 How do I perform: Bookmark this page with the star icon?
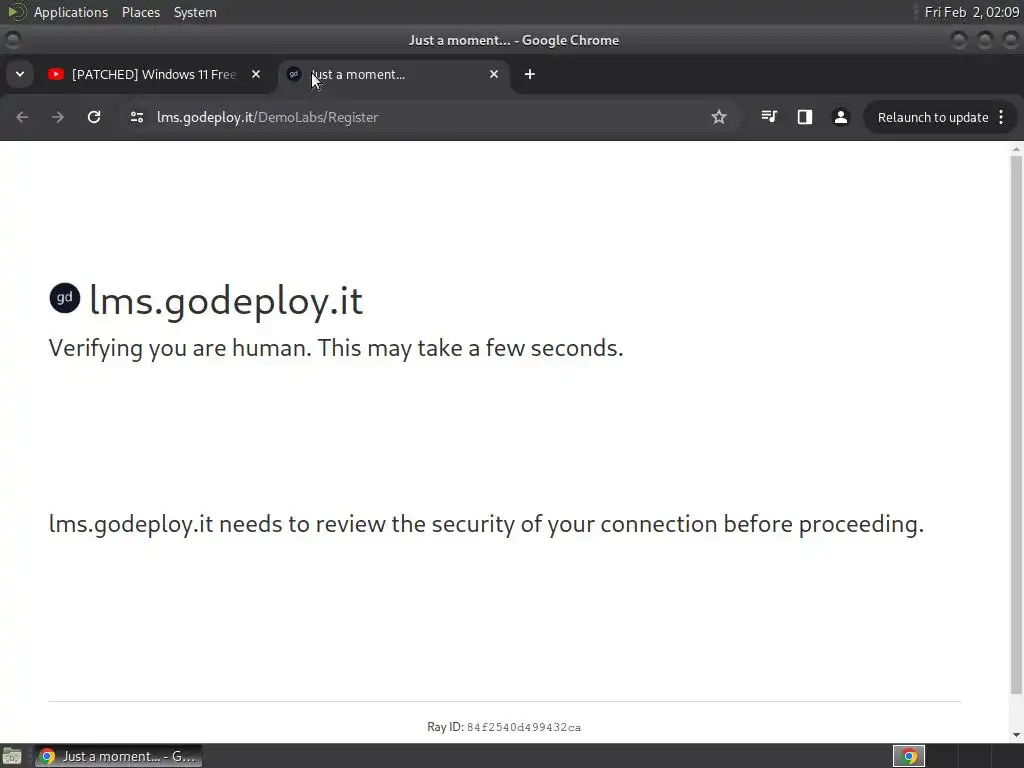[718, 117]
